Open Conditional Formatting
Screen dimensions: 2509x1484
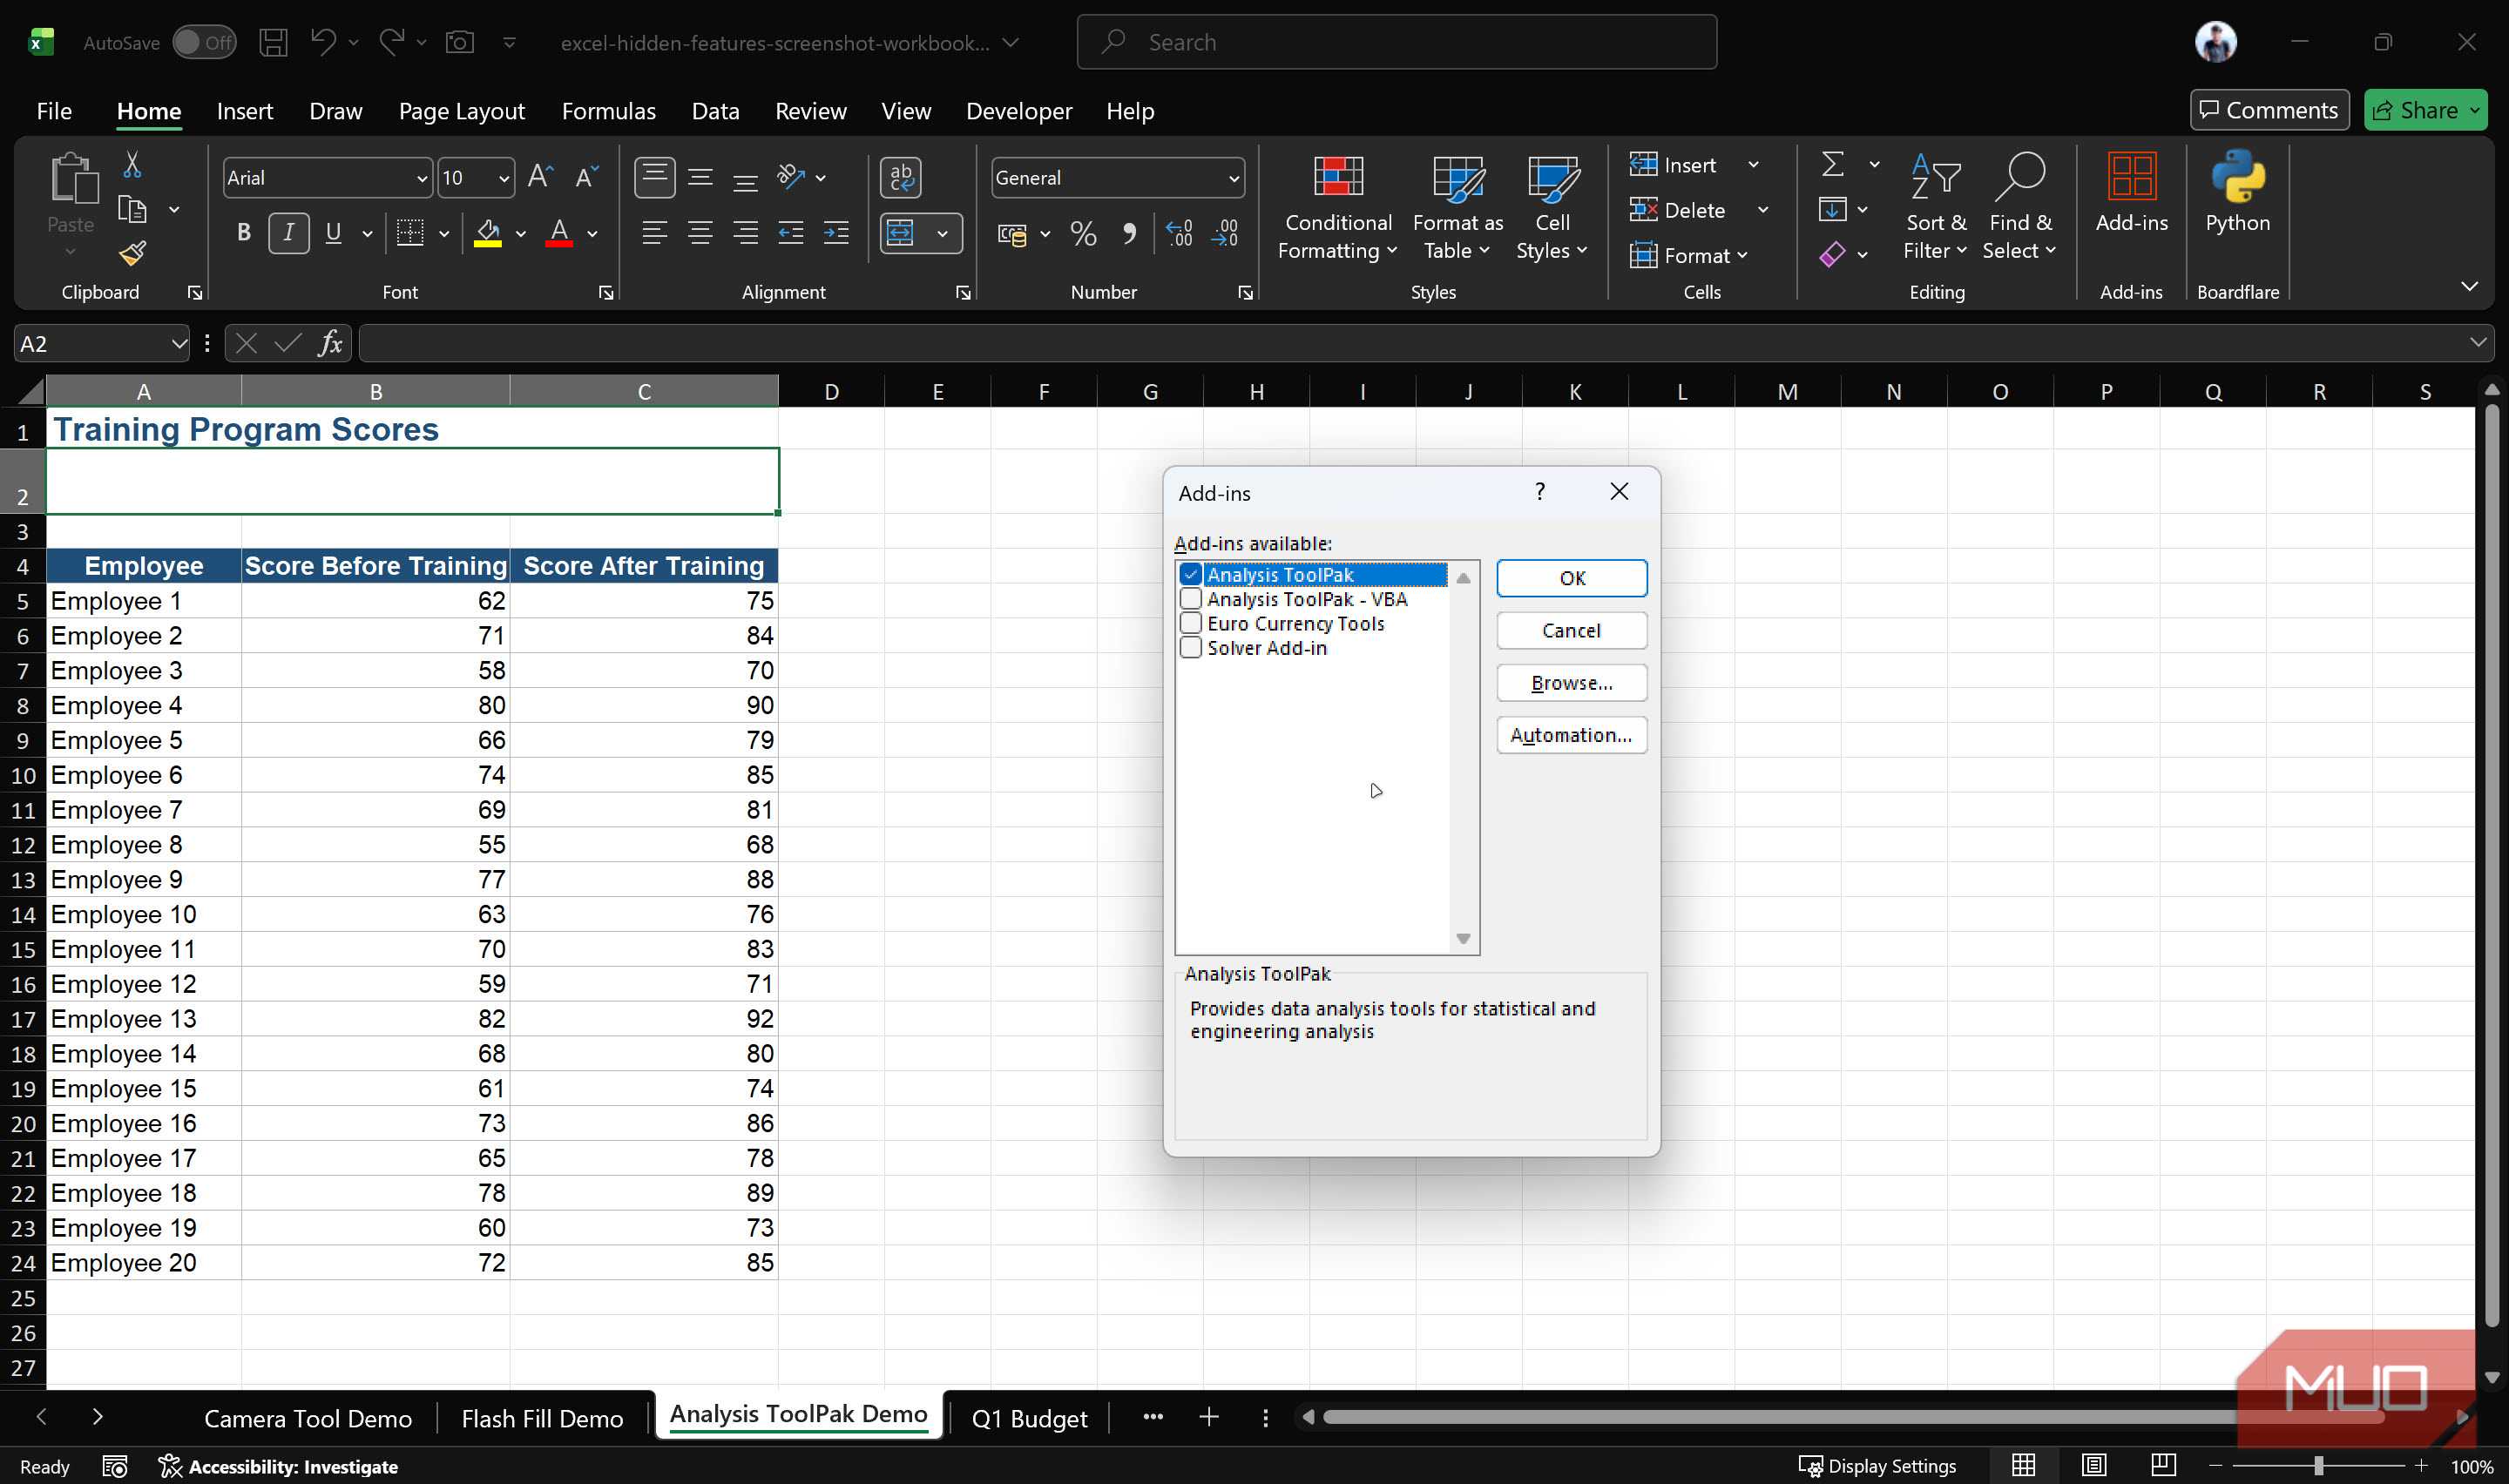(x=1337, y=208)
